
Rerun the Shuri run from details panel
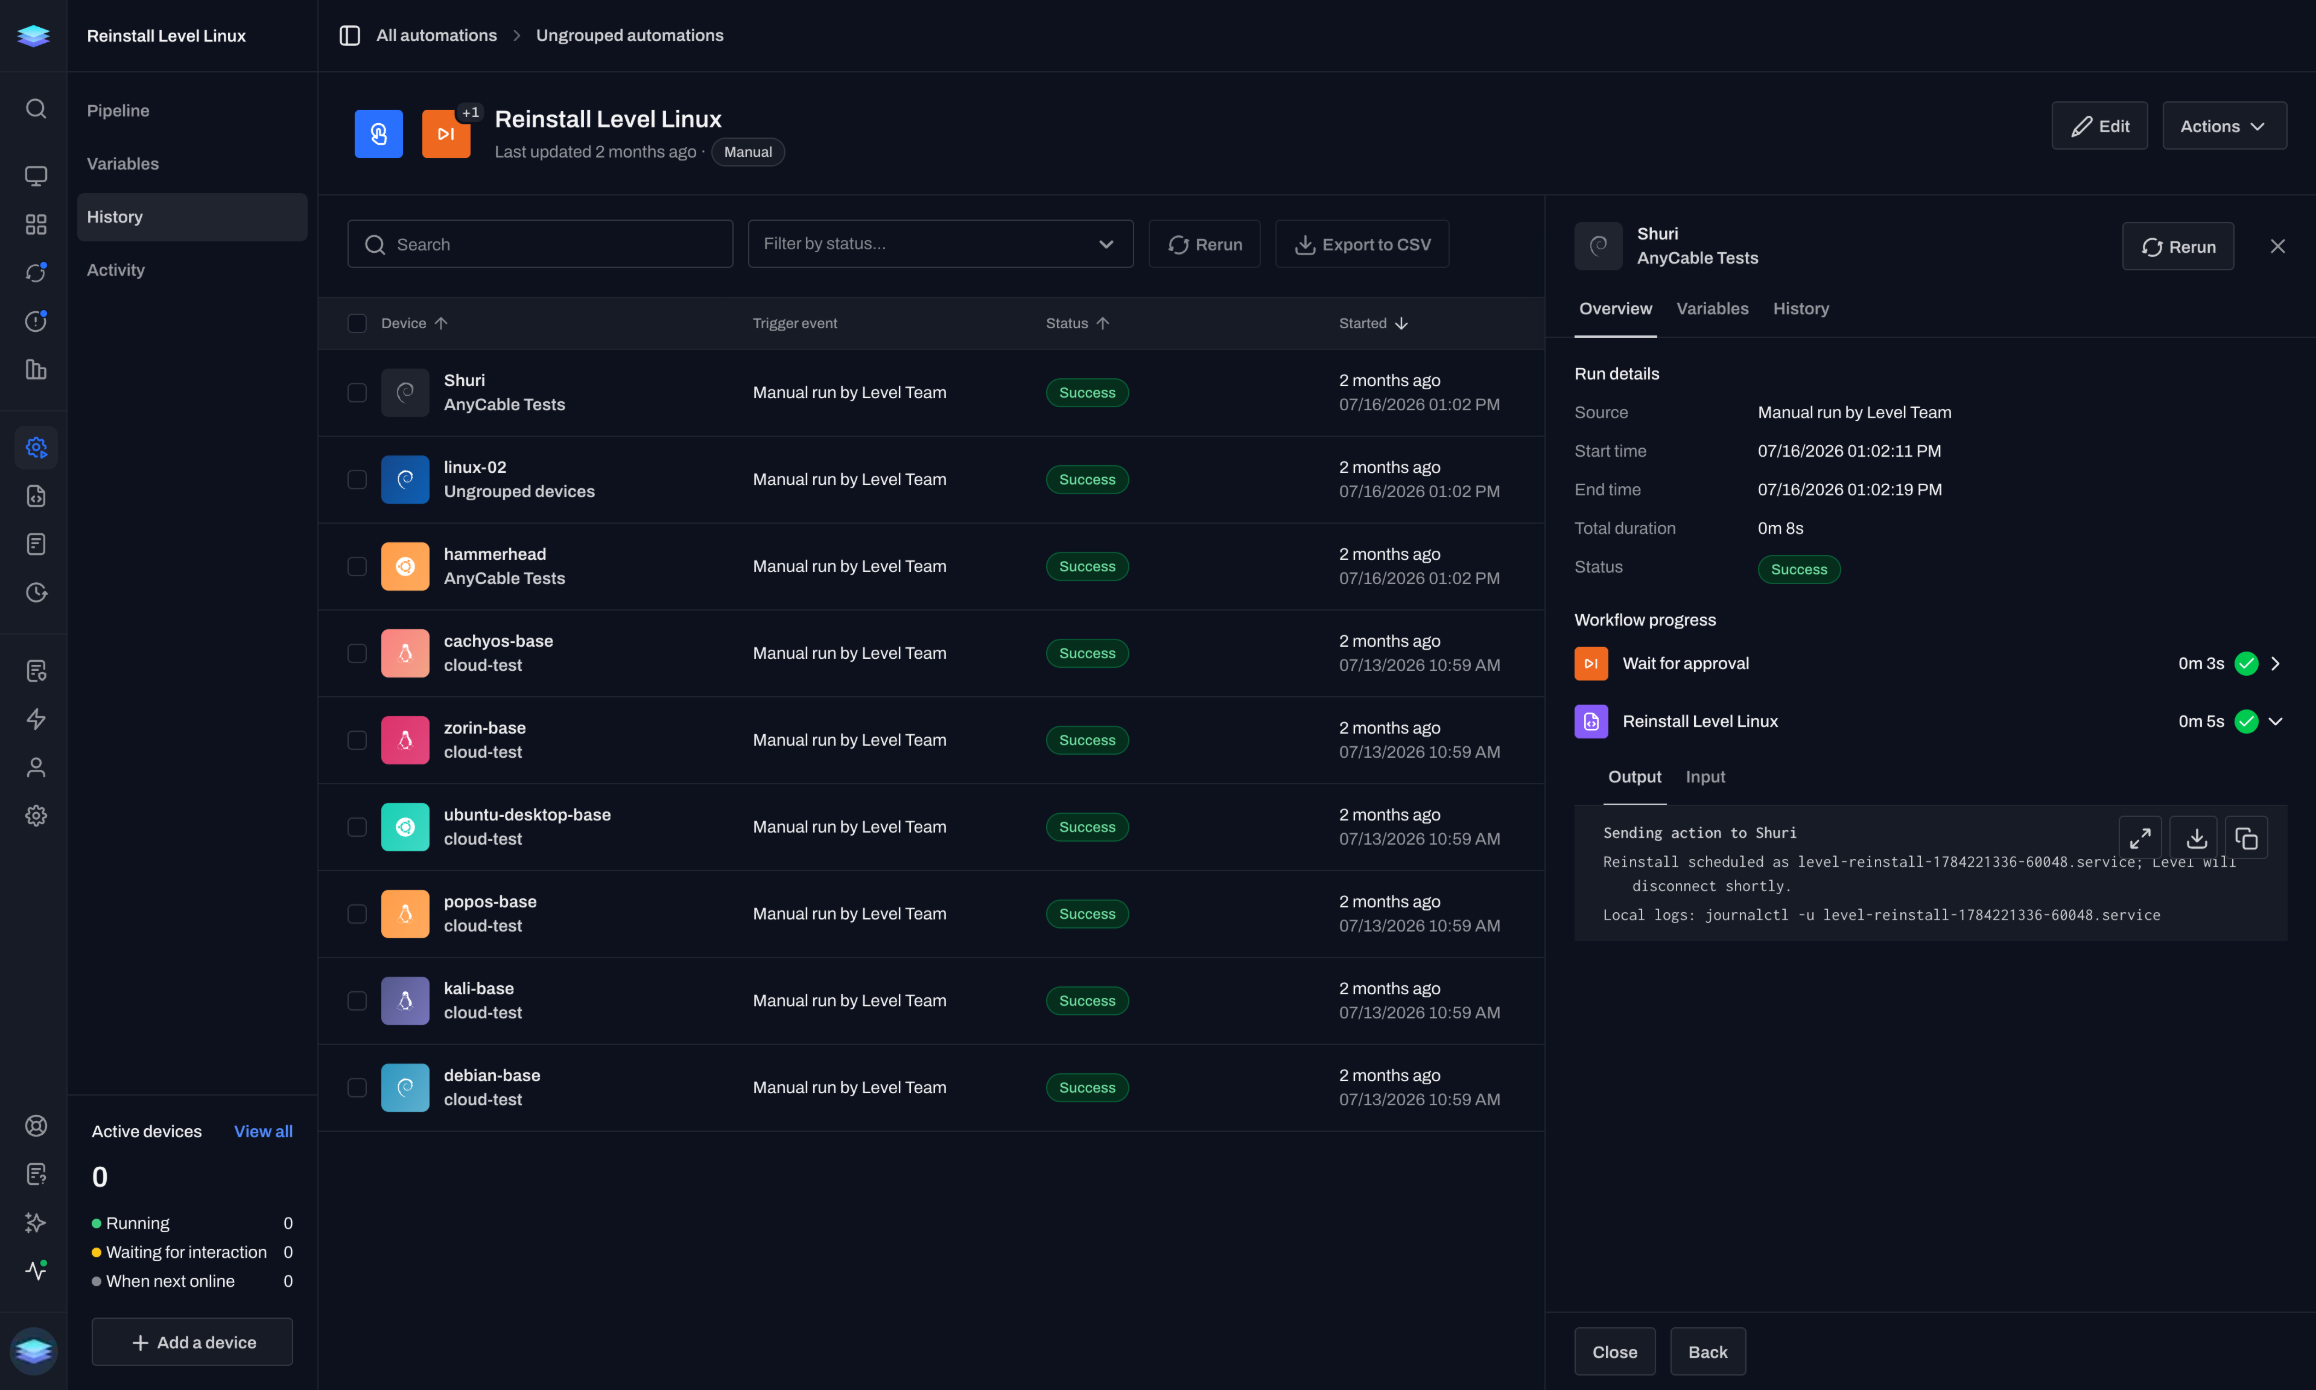coord(2177,247)
